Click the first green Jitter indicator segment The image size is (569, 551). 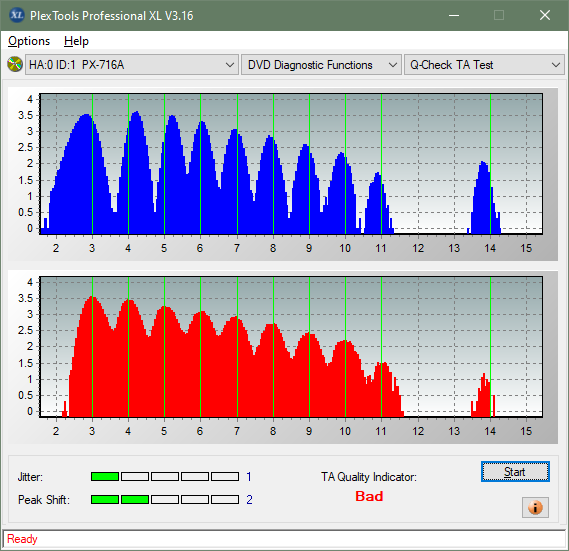[x=105, y=476]
